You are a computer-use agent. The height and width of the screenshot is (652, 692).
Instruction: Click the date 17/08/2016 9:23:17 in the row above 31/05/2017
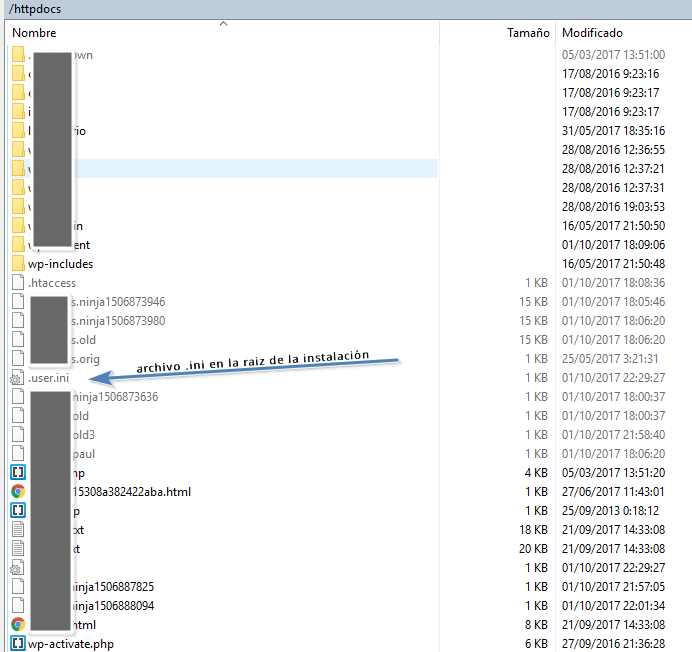coord(610,112)
